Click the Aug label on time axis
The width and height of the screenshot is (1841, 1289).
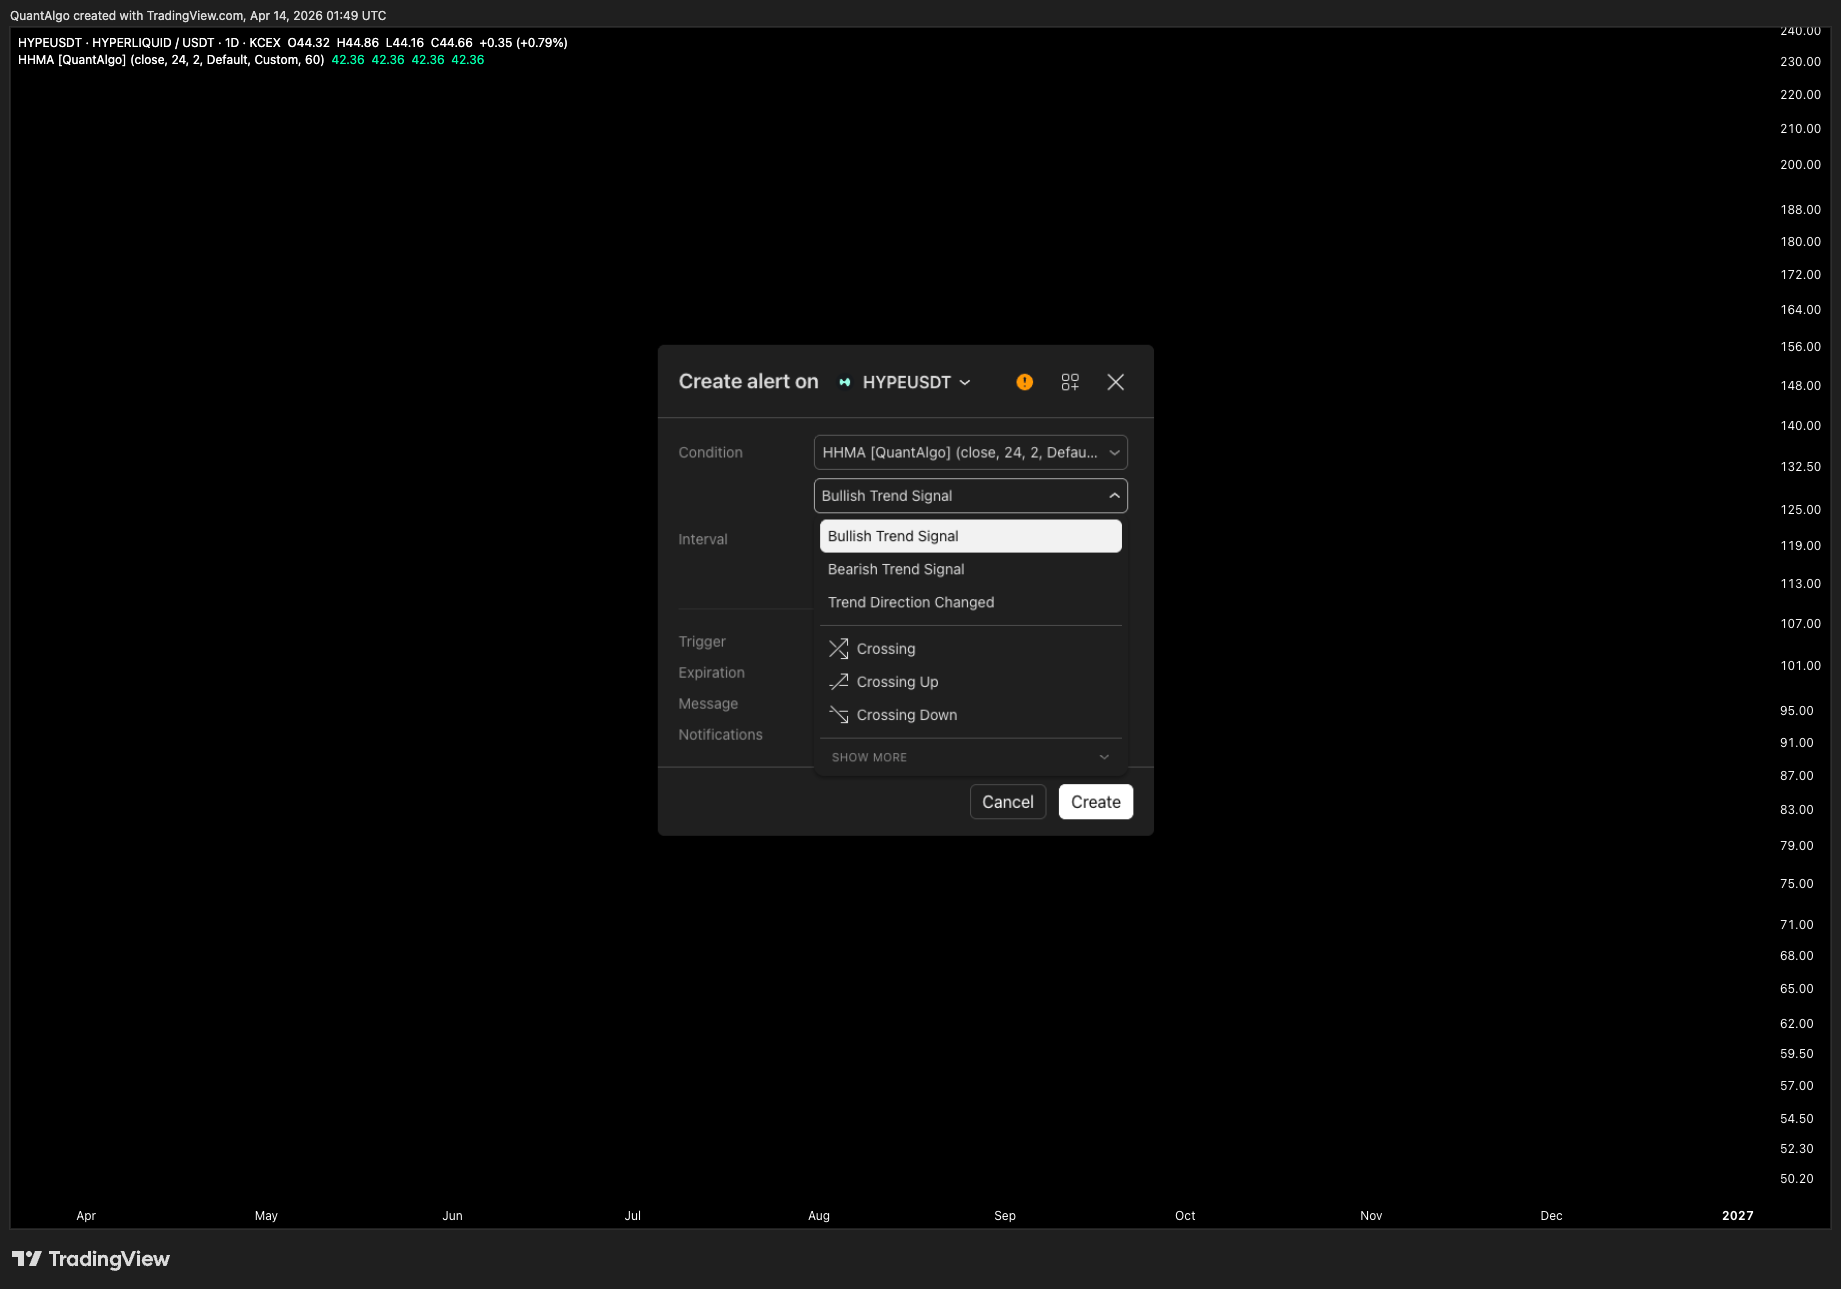pos(819,1216)
